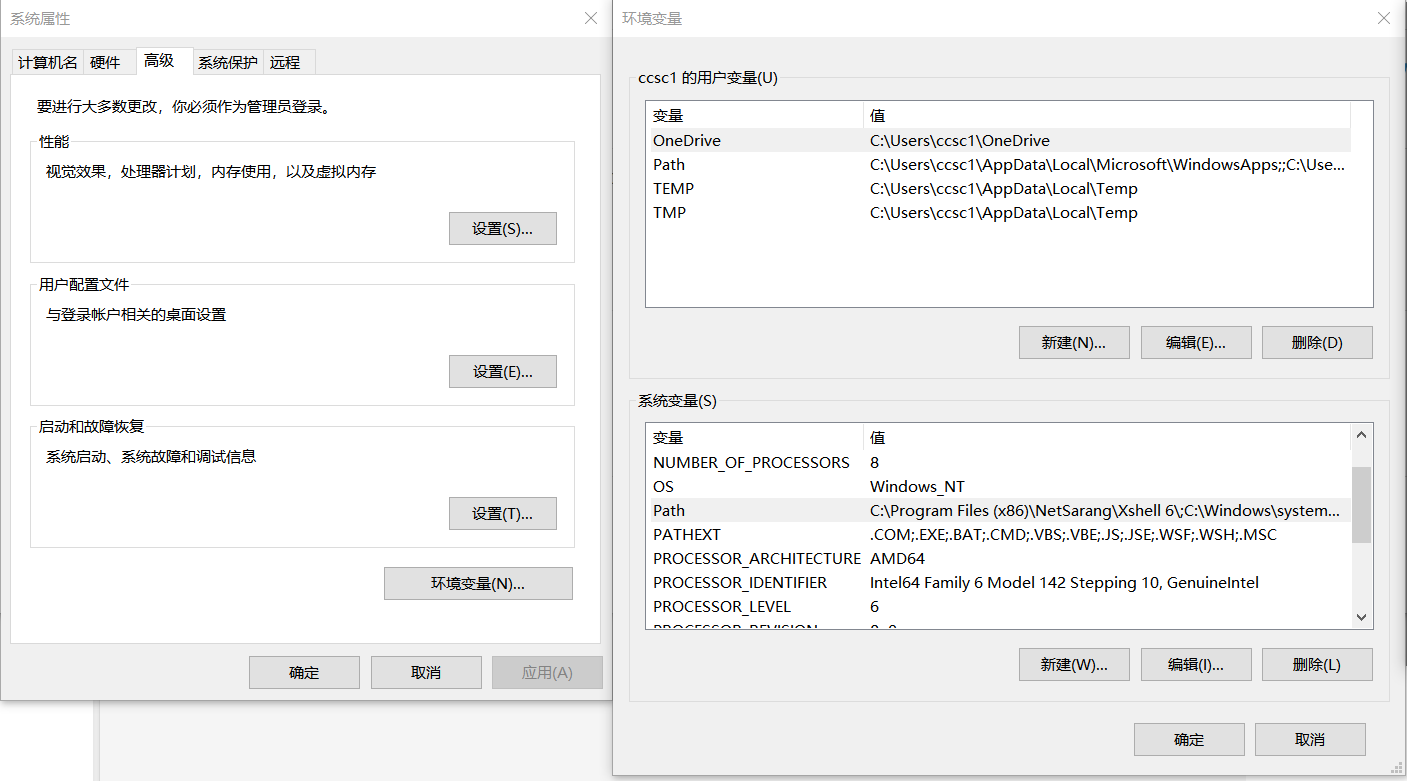Click 设置(S) under the 性能 section

click(x=503, y=228)
